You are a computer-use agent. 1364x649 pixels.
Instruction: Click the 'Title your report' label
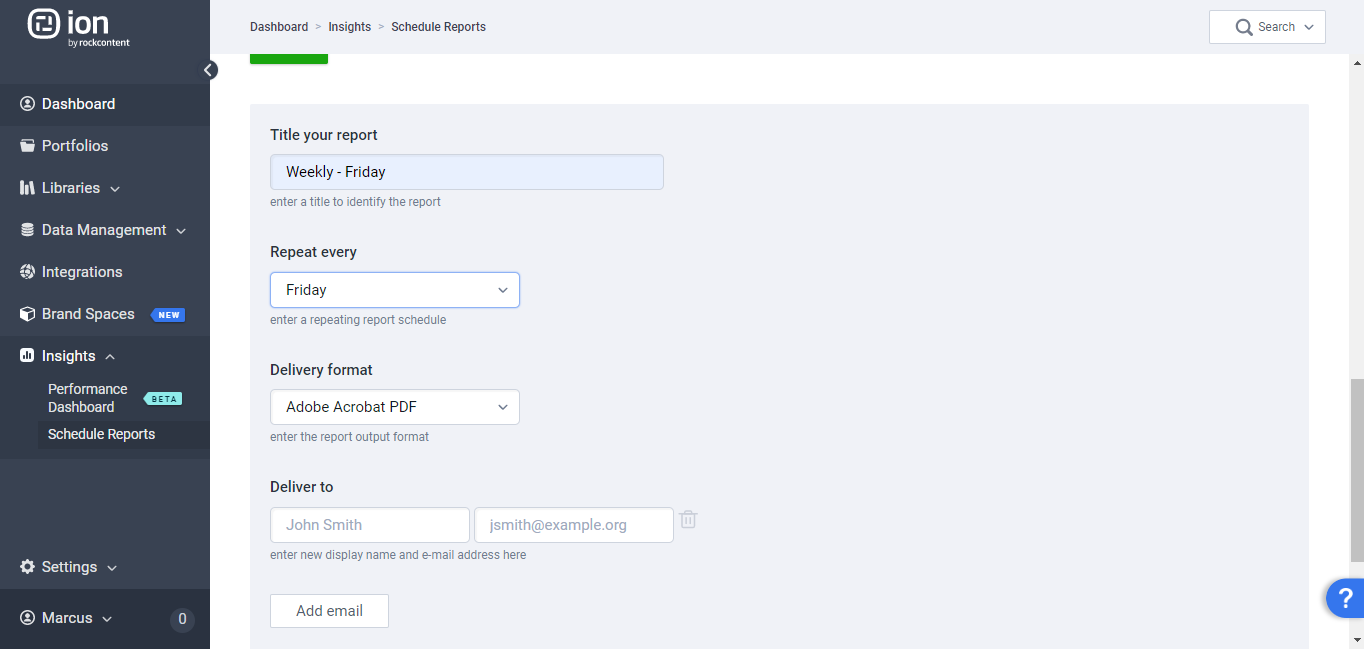324,135
